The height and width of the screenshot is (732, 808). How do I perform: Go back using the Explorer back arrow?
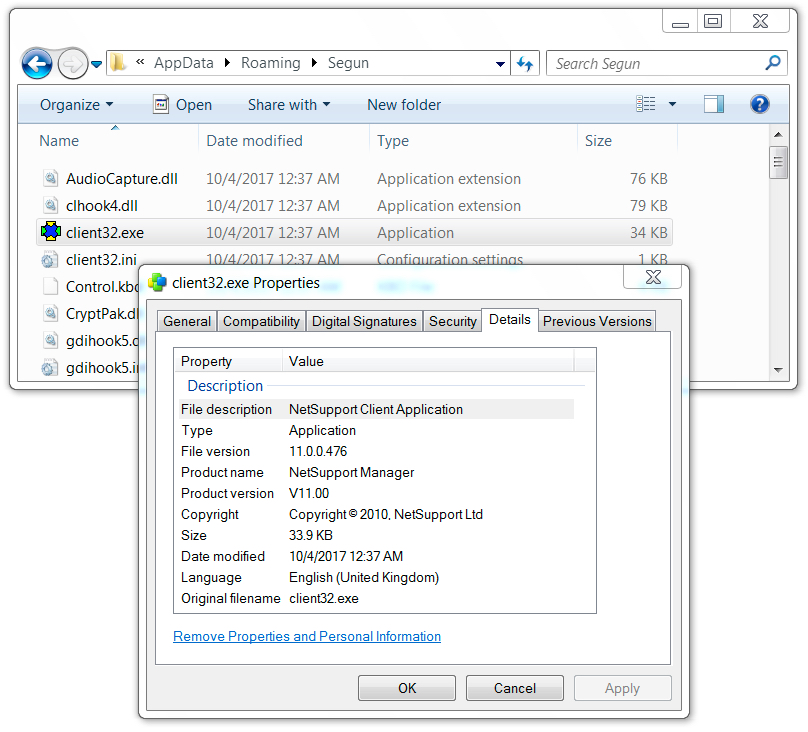(x=37, y=64)
